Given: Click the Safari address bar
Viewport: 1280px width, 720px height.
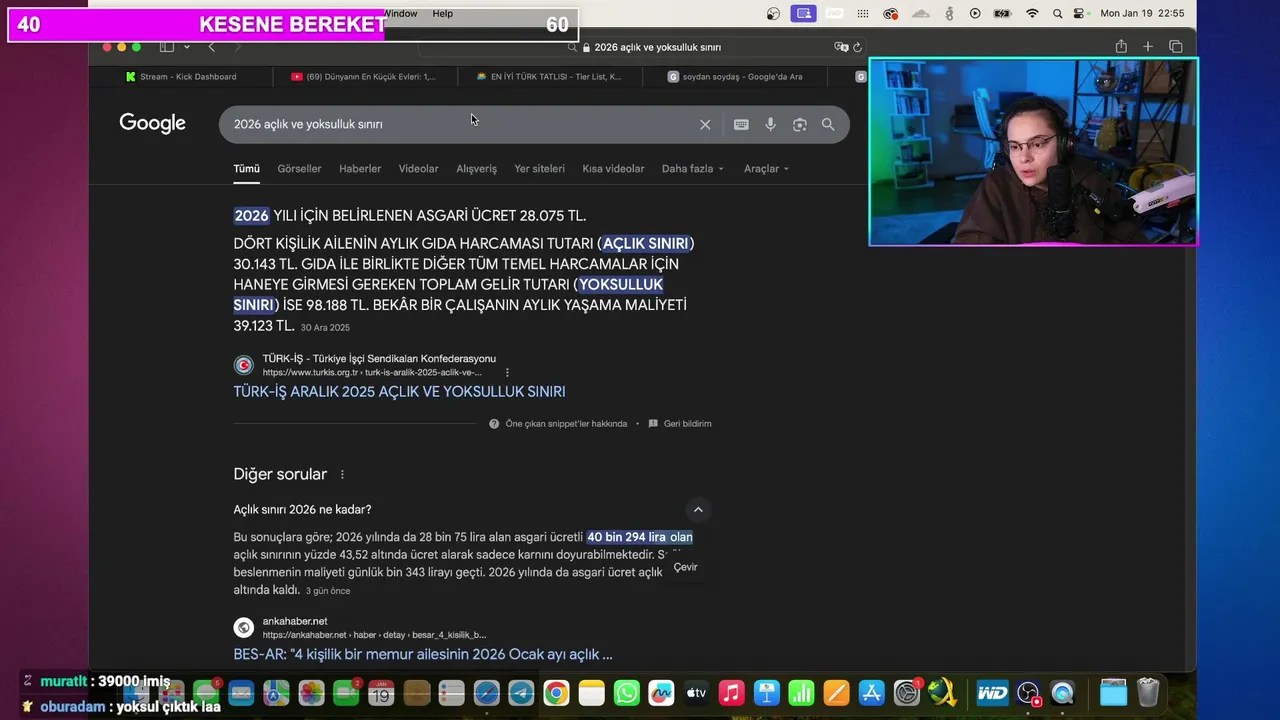Looking at the screenshot, I should coord(640,47).
